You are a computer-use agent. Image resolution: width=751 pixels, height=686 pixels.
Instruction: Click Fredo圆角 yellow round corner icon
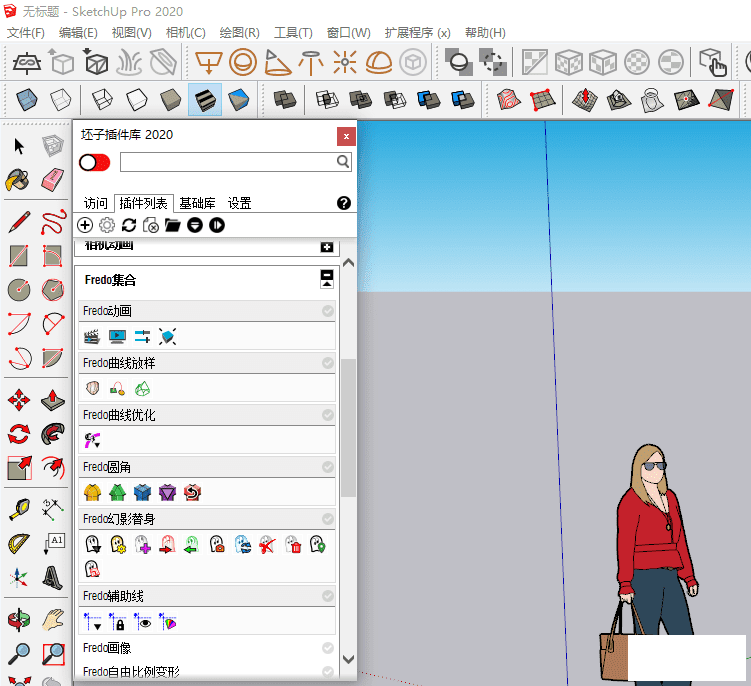point(92,492)
